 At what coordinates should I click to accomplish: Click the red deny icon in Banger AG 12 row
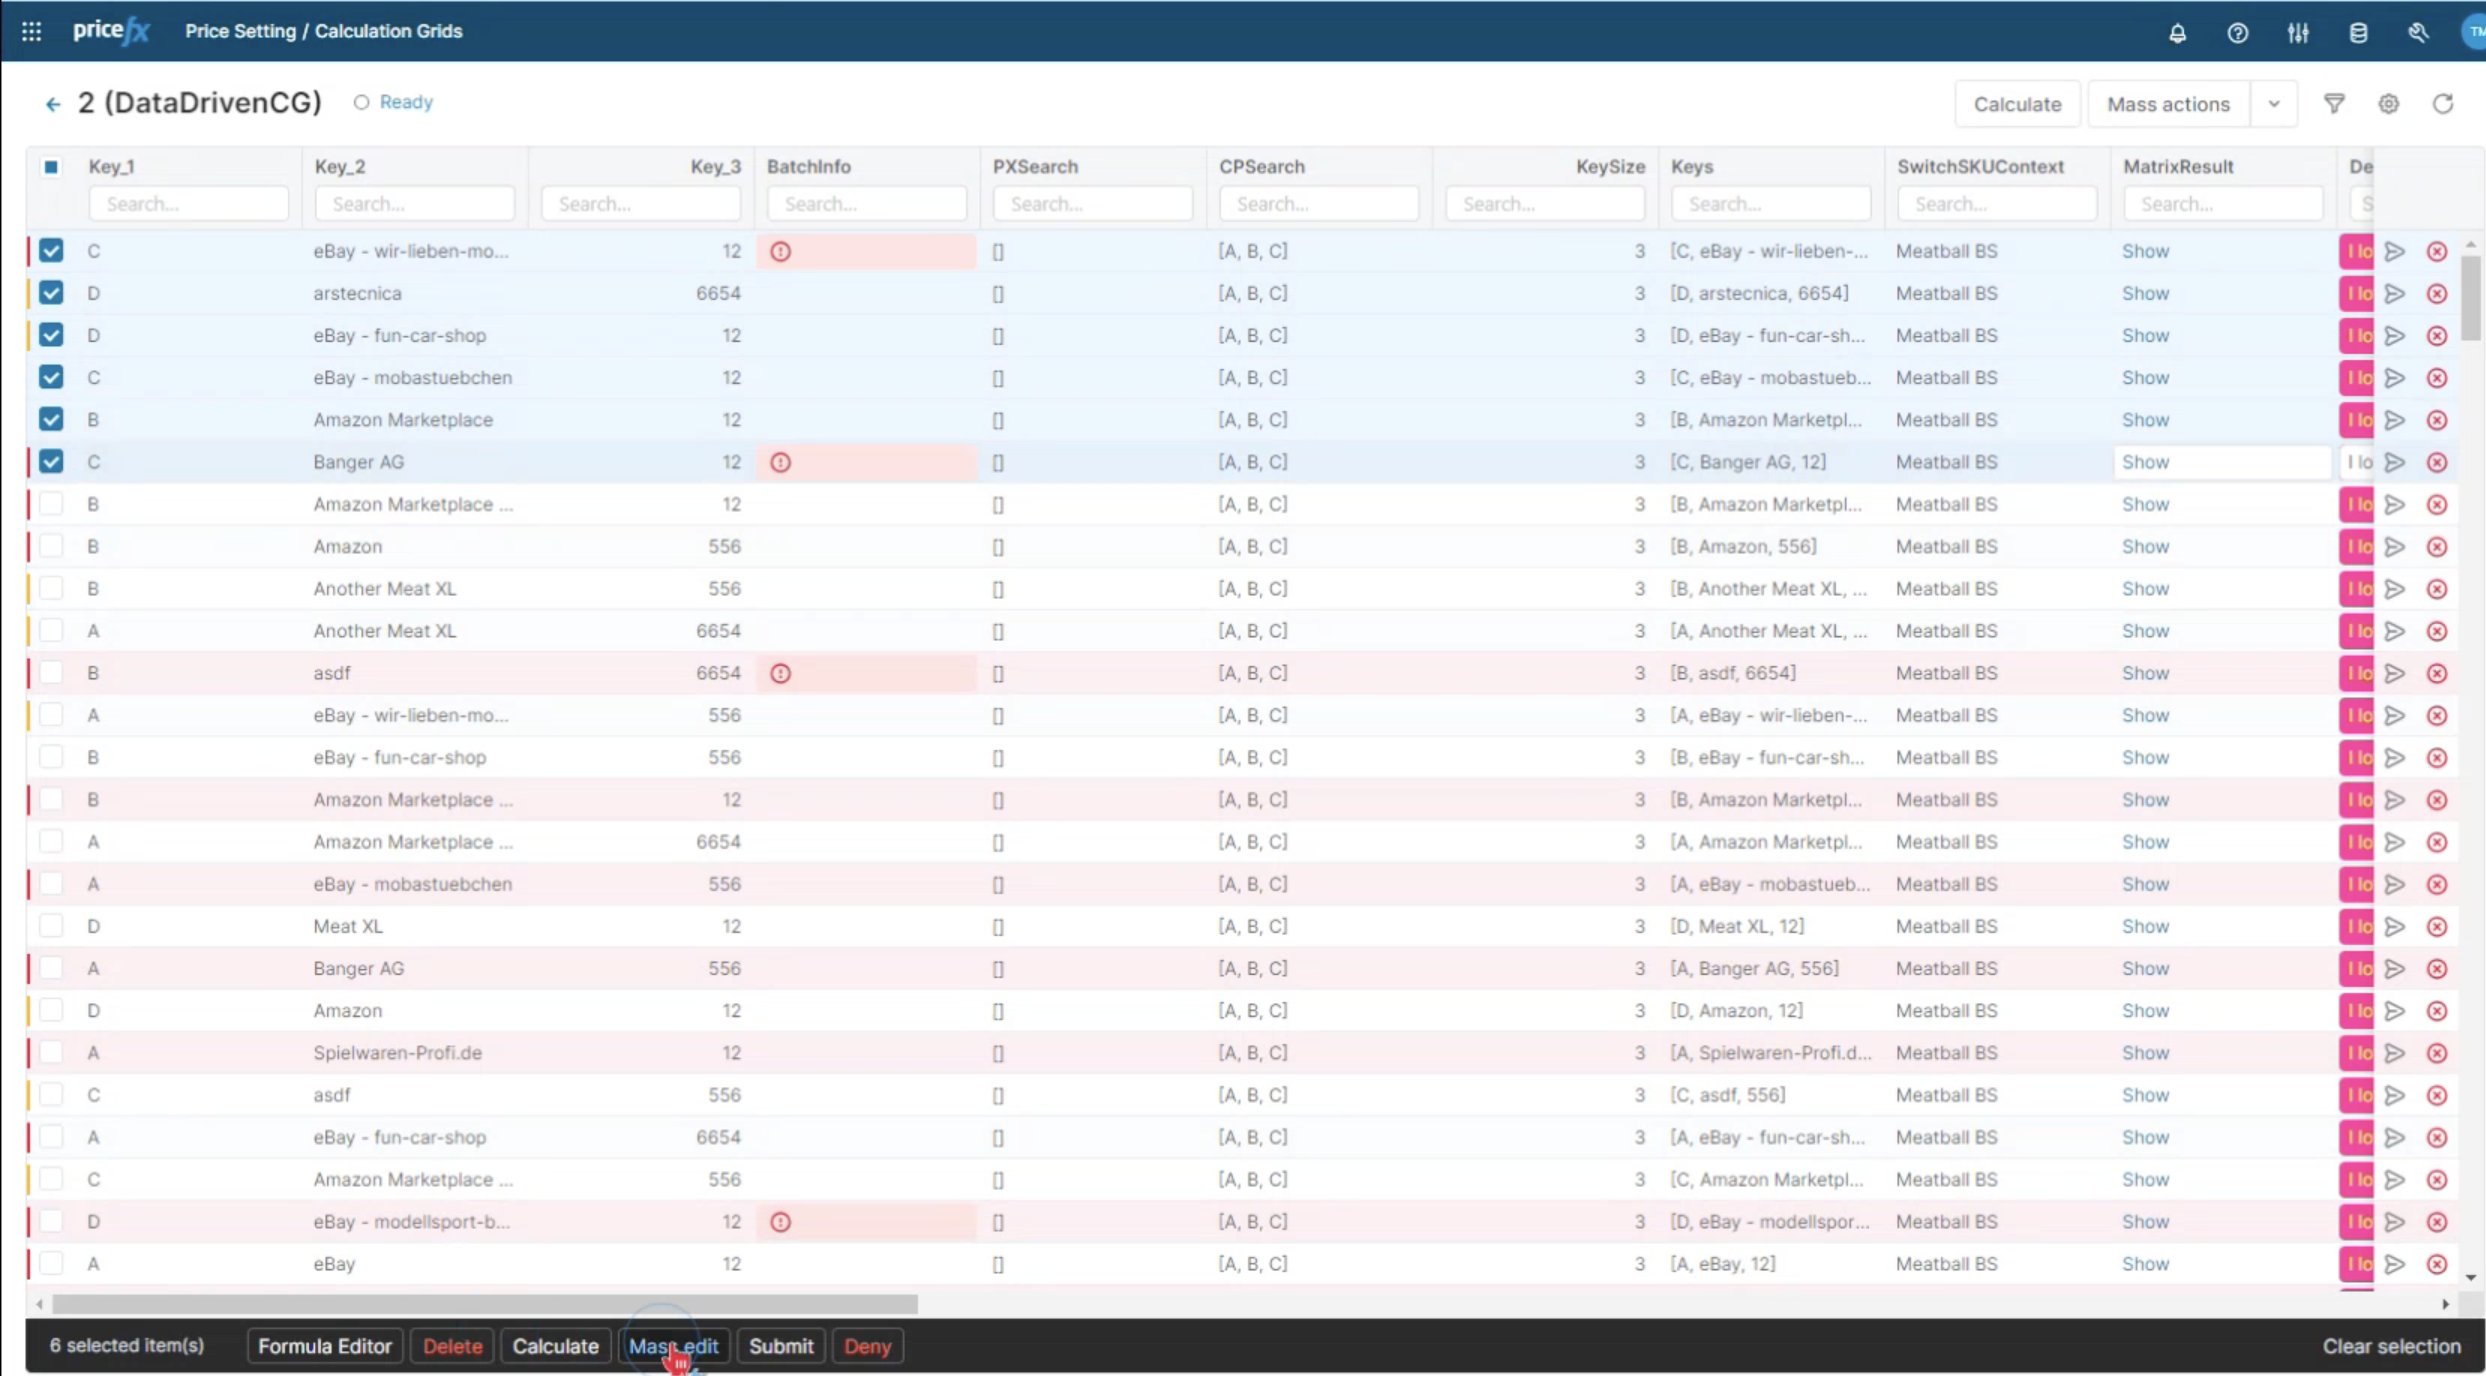click(x=2437, y=462)
